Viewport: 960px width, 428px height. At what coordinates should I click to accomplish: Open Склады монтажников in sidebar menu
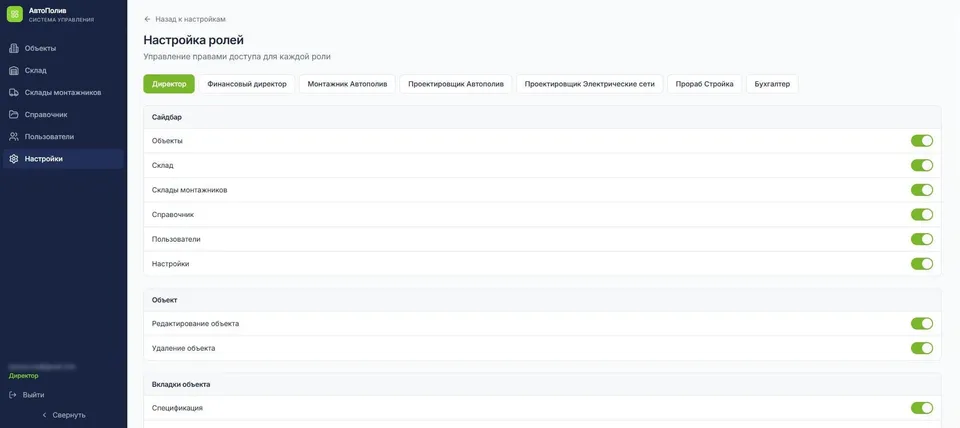(63, 92)
